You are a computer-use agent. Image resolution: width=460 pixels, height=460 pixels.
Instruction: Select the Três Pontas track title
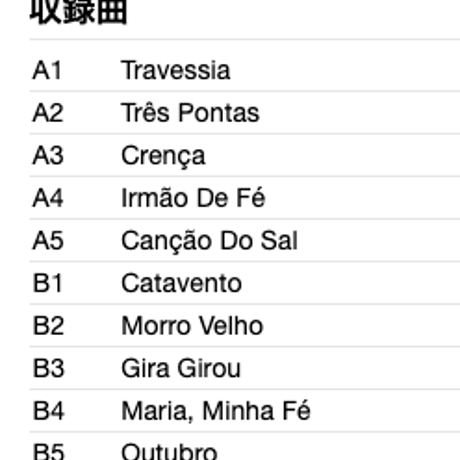tap(190, 111)
